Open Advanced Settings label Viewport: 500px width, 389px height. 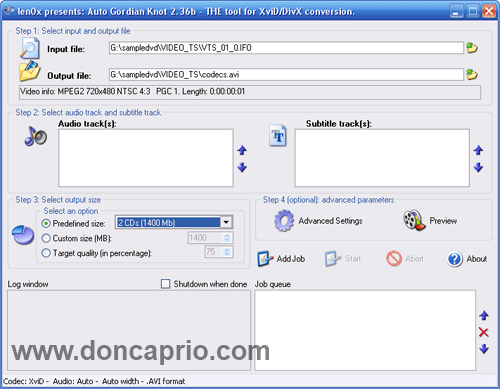coord(330,221)
